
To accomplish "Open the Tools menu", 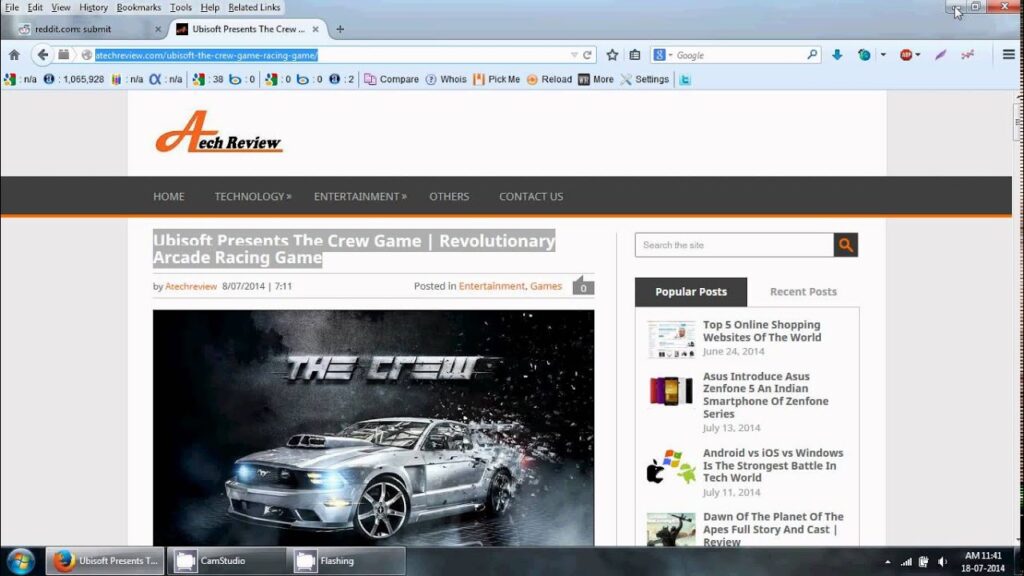I will [181, 7].
